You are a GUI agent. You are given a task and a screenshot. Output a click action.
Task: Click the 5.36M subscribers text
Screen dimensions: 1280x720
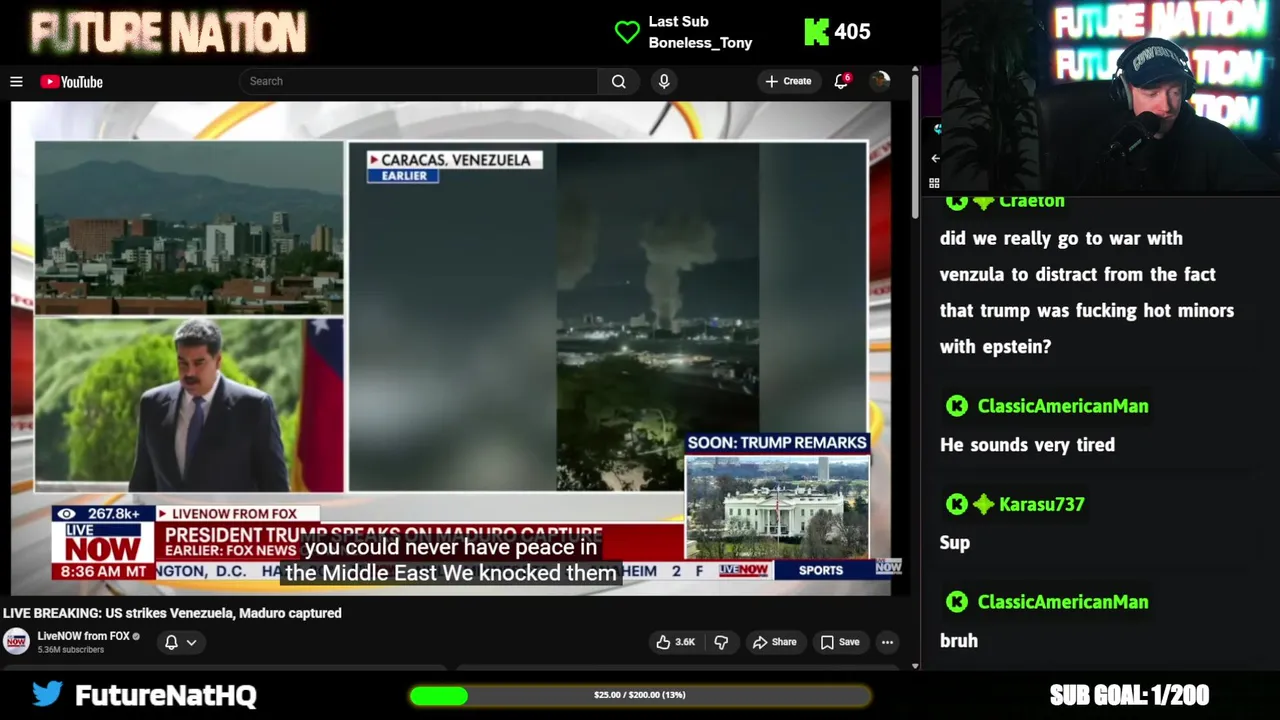click(x=70, y=650)
